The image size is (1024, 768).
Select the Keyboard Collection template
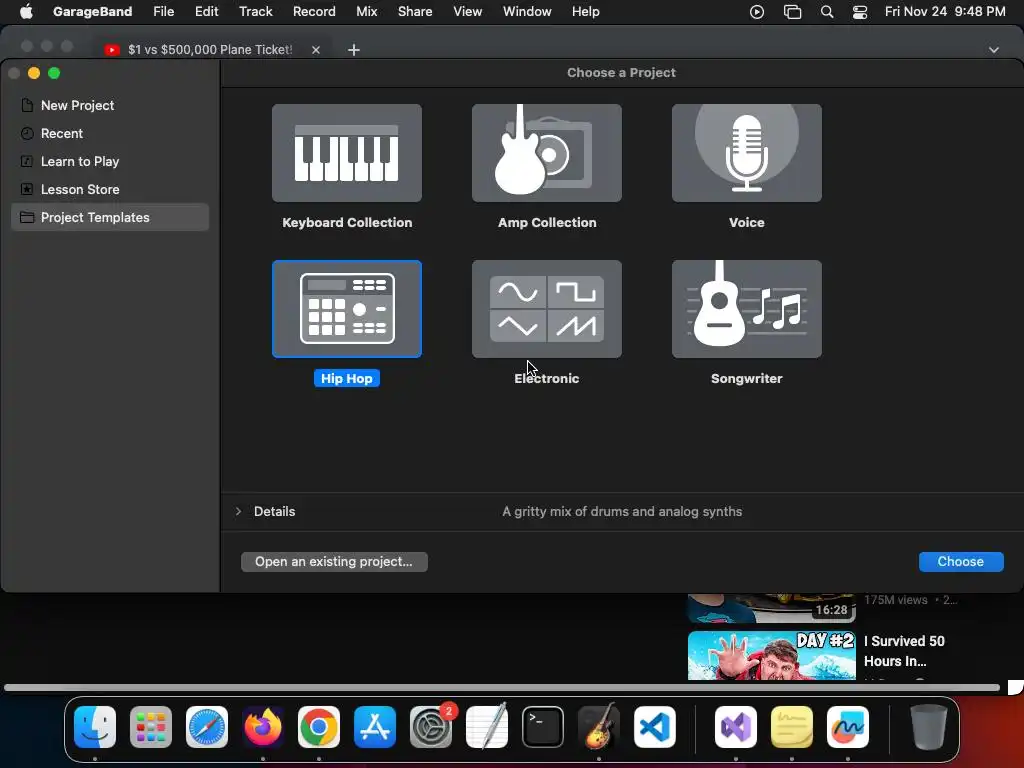347,153
